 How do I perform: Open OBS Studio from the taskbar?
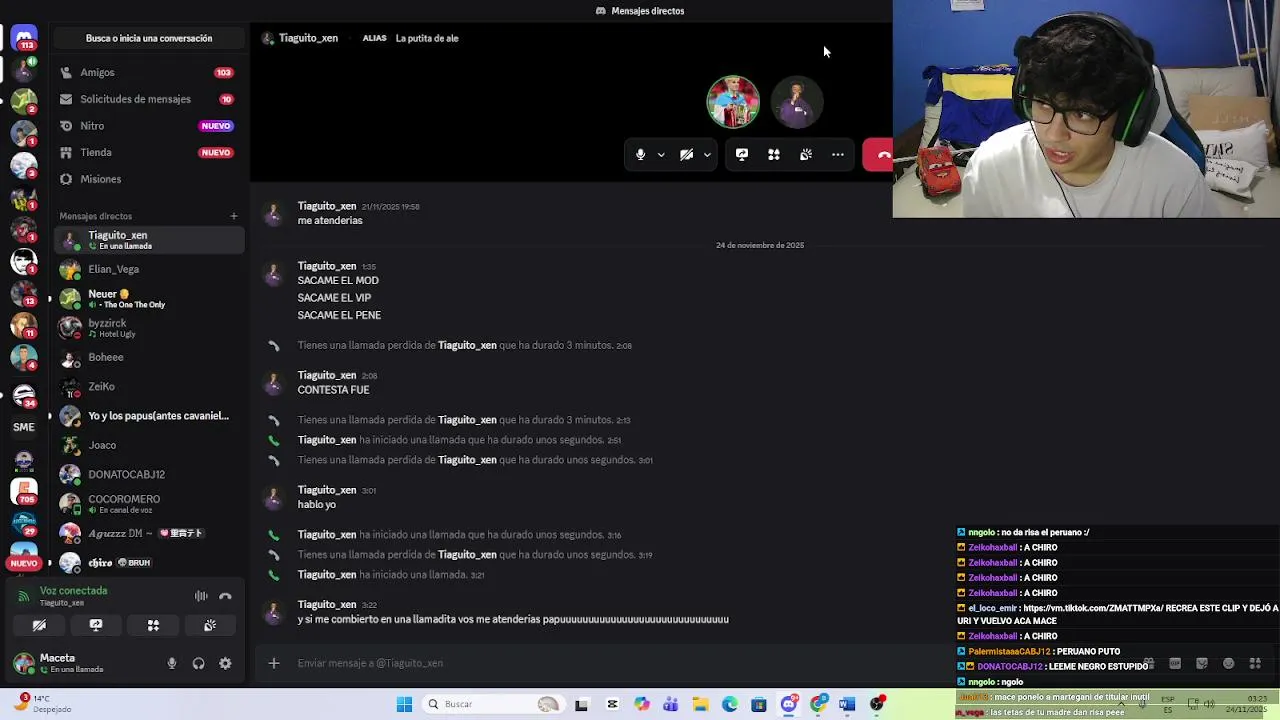coord(877,705)
